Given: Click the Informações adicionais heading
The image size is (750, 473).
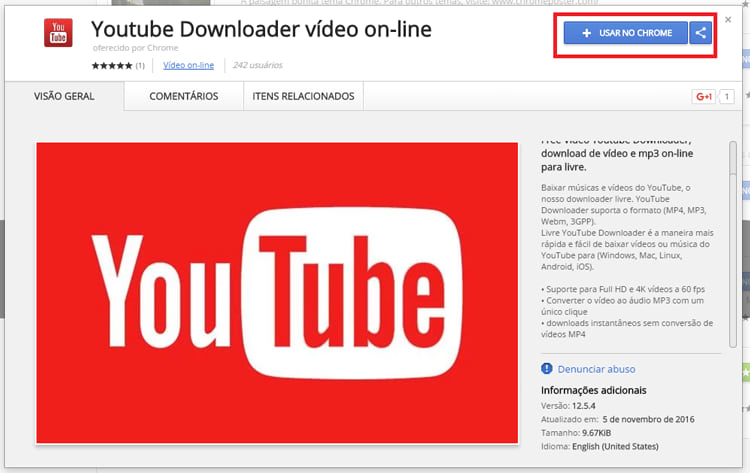Looking at the screenshot, I should click(594, 390).
